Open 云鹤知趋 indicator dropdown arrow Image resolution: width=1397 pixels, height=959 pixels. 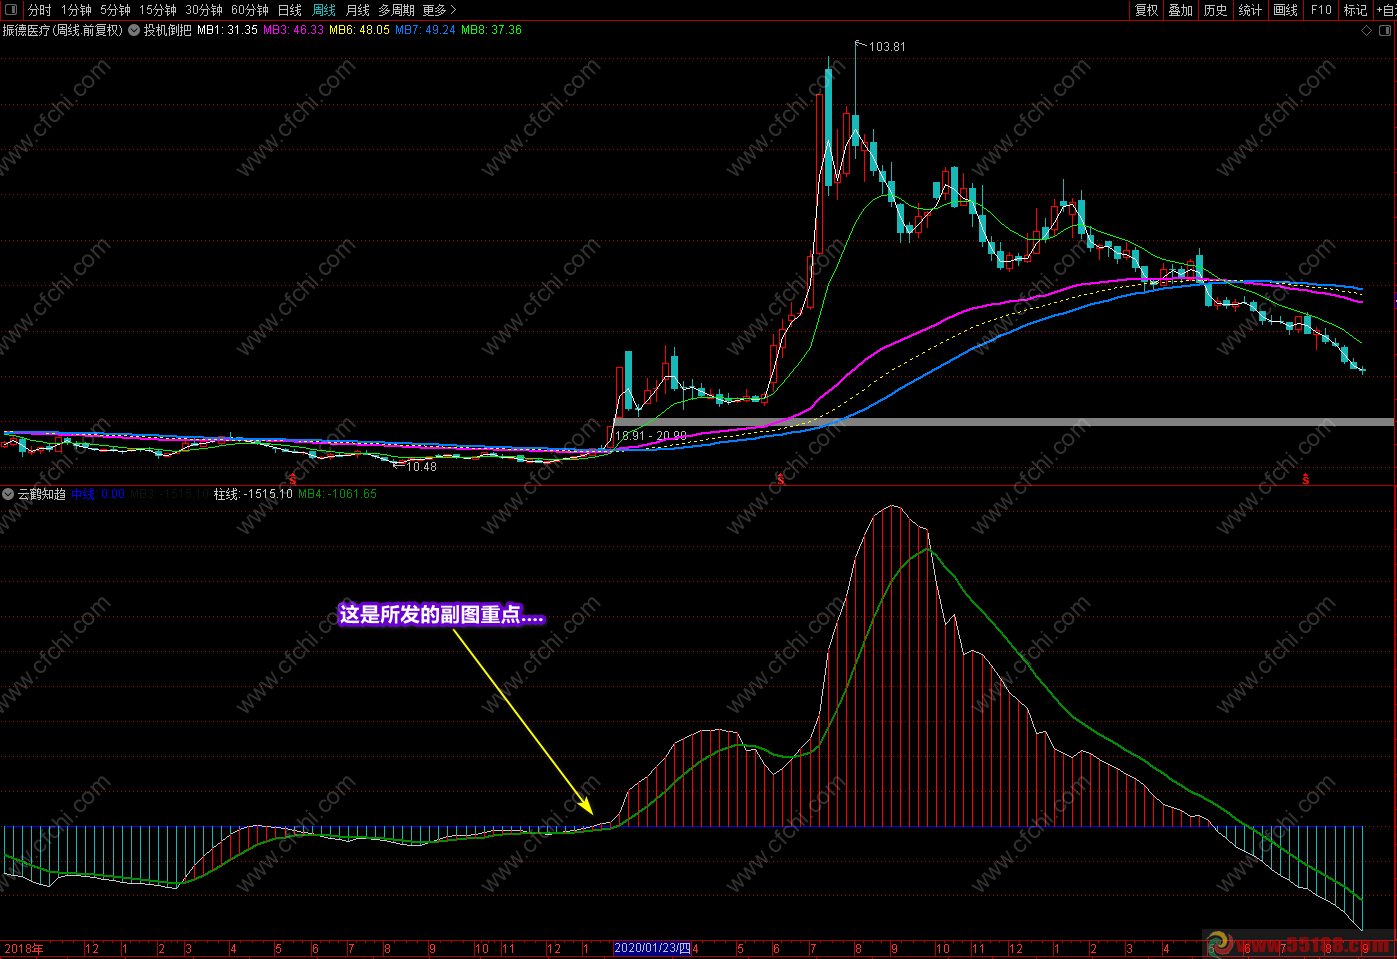point(8,494)
